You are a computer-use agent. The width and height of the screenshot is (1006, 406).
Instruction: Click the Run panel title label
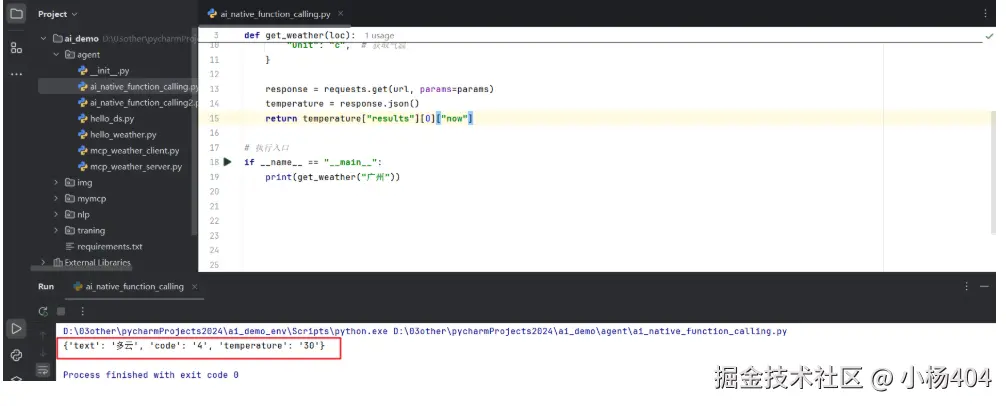[x=46, y=287]
